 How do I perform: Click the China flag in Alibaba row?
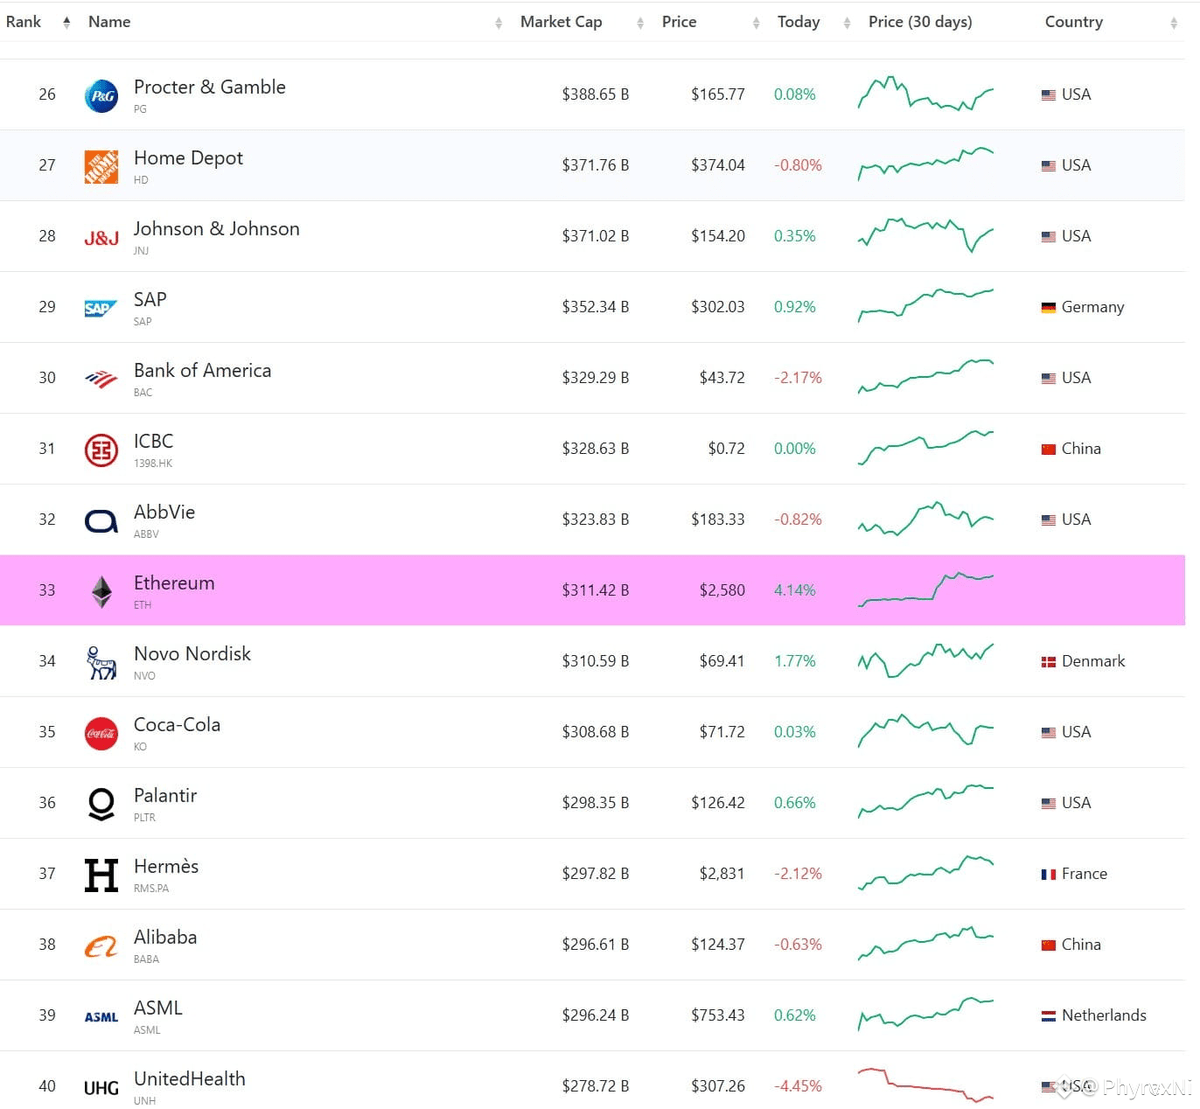click(x=1048, y=945)
